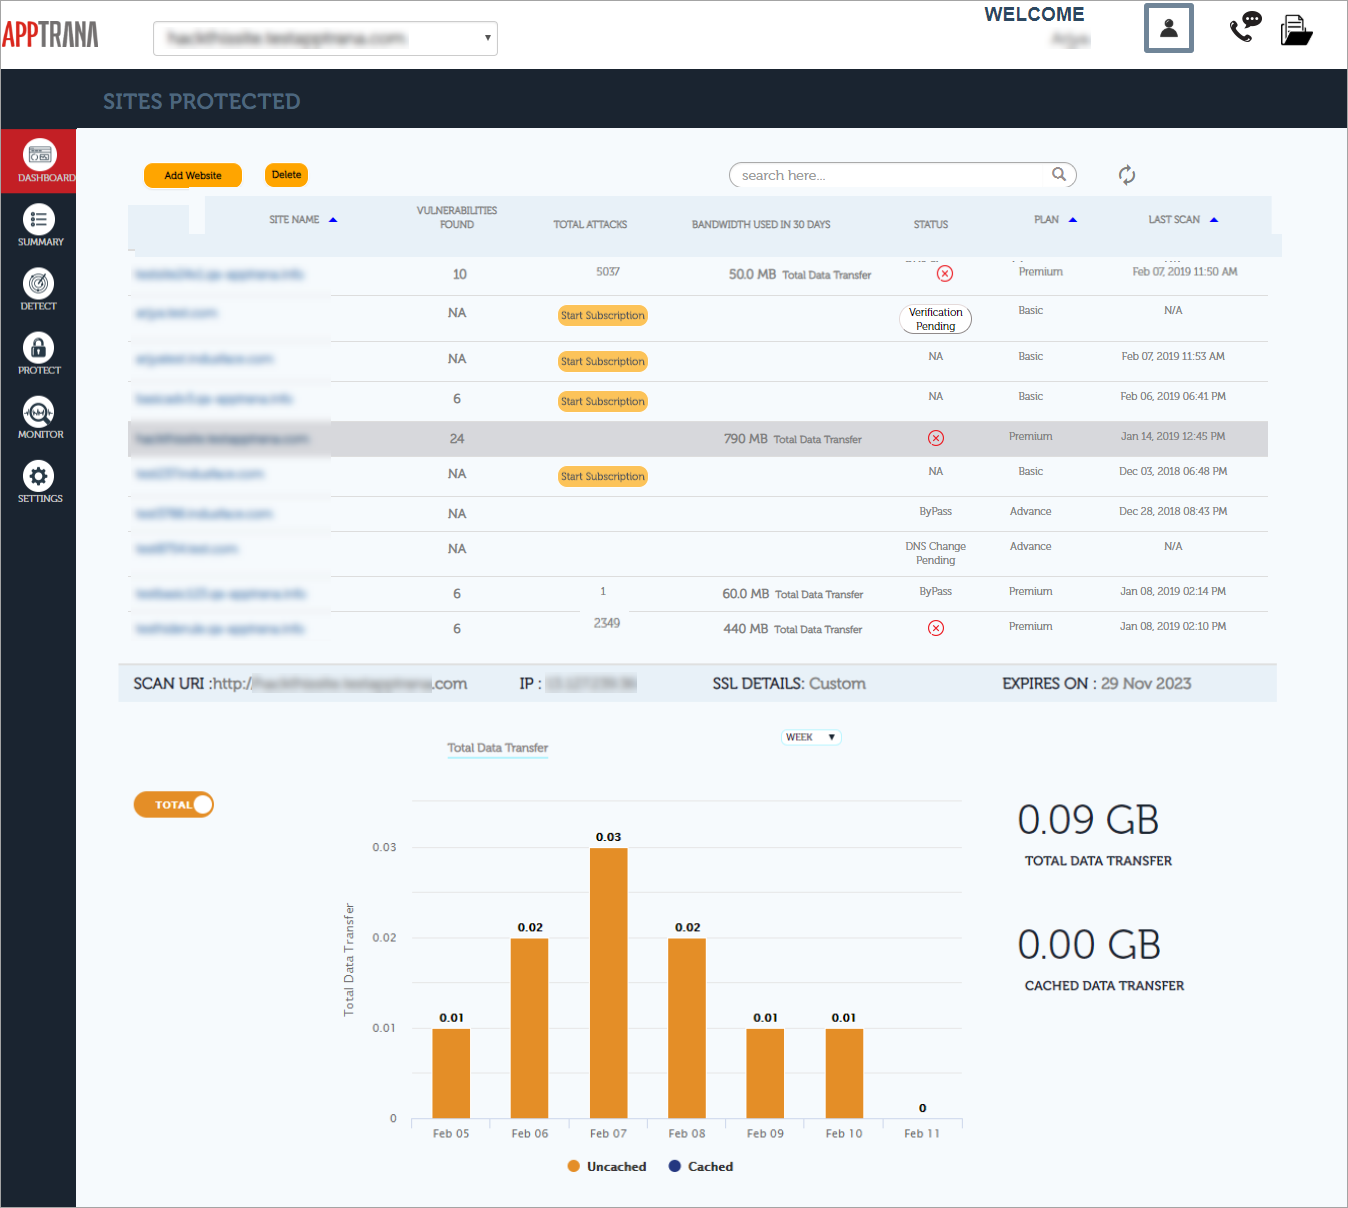Click red status icon in 440 MB row
The width and height of the screenshot is (1348, 1208).
point(936,628)
